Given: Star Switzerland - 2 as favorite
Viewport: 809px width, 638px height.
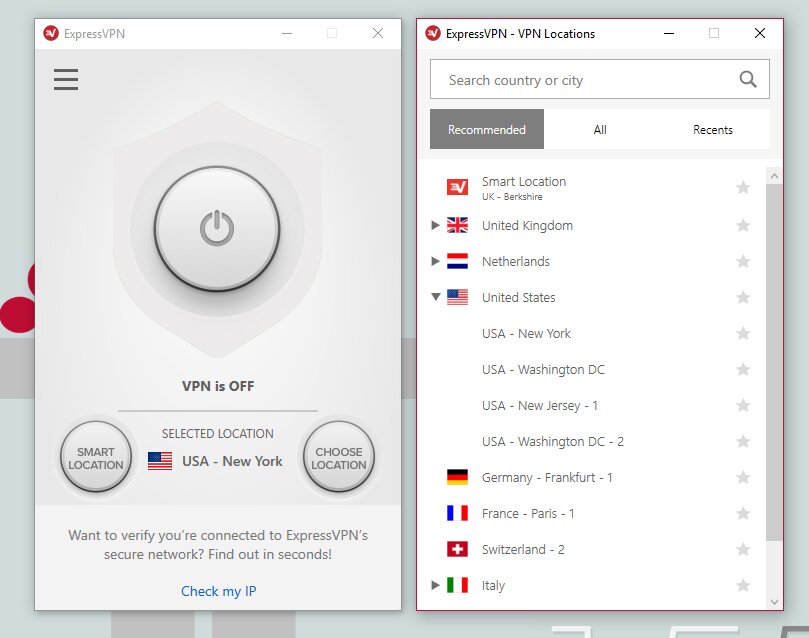Looking at the screenshot, I should click(743, 549).
